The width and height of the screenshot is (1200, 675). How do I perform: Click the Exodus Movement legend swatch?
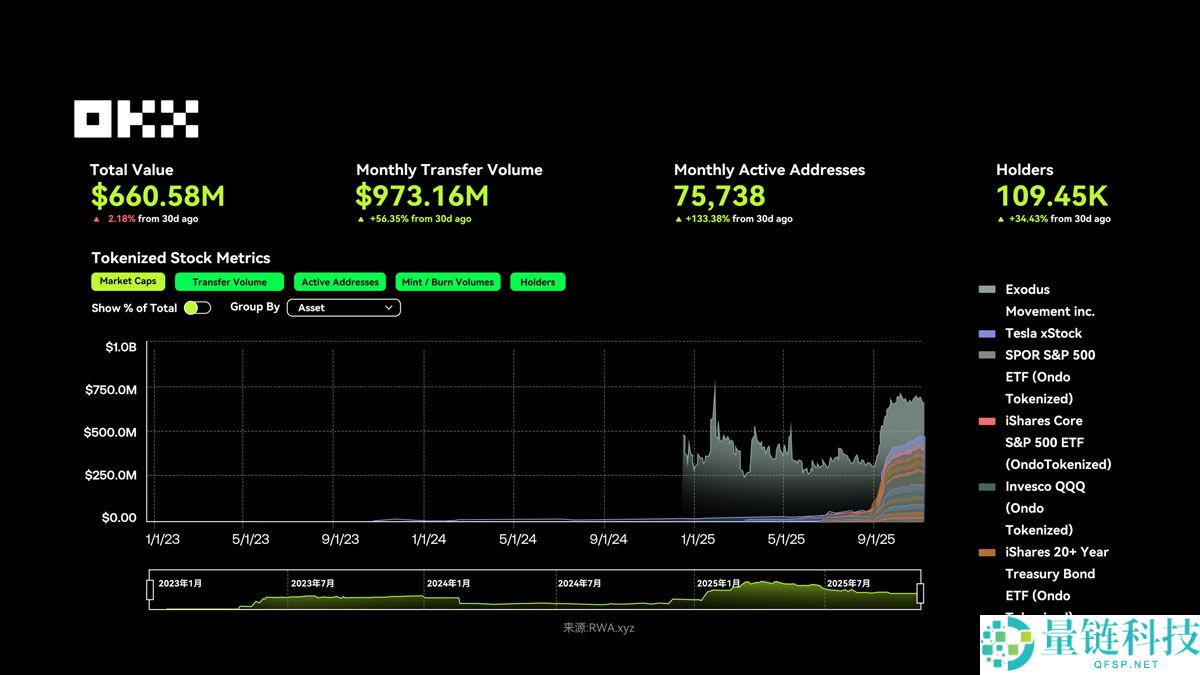click(987, 290)
